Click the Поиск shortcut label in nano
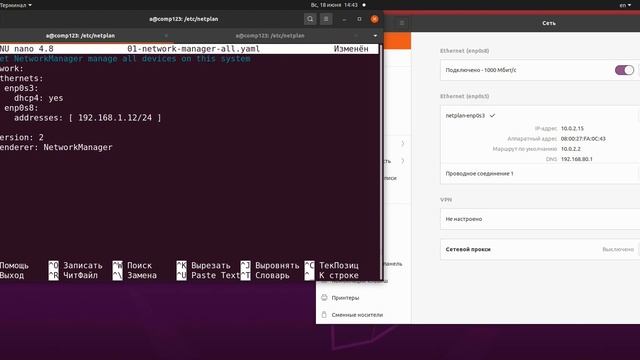Screen dimensions: 640x360 pos(139,266)
